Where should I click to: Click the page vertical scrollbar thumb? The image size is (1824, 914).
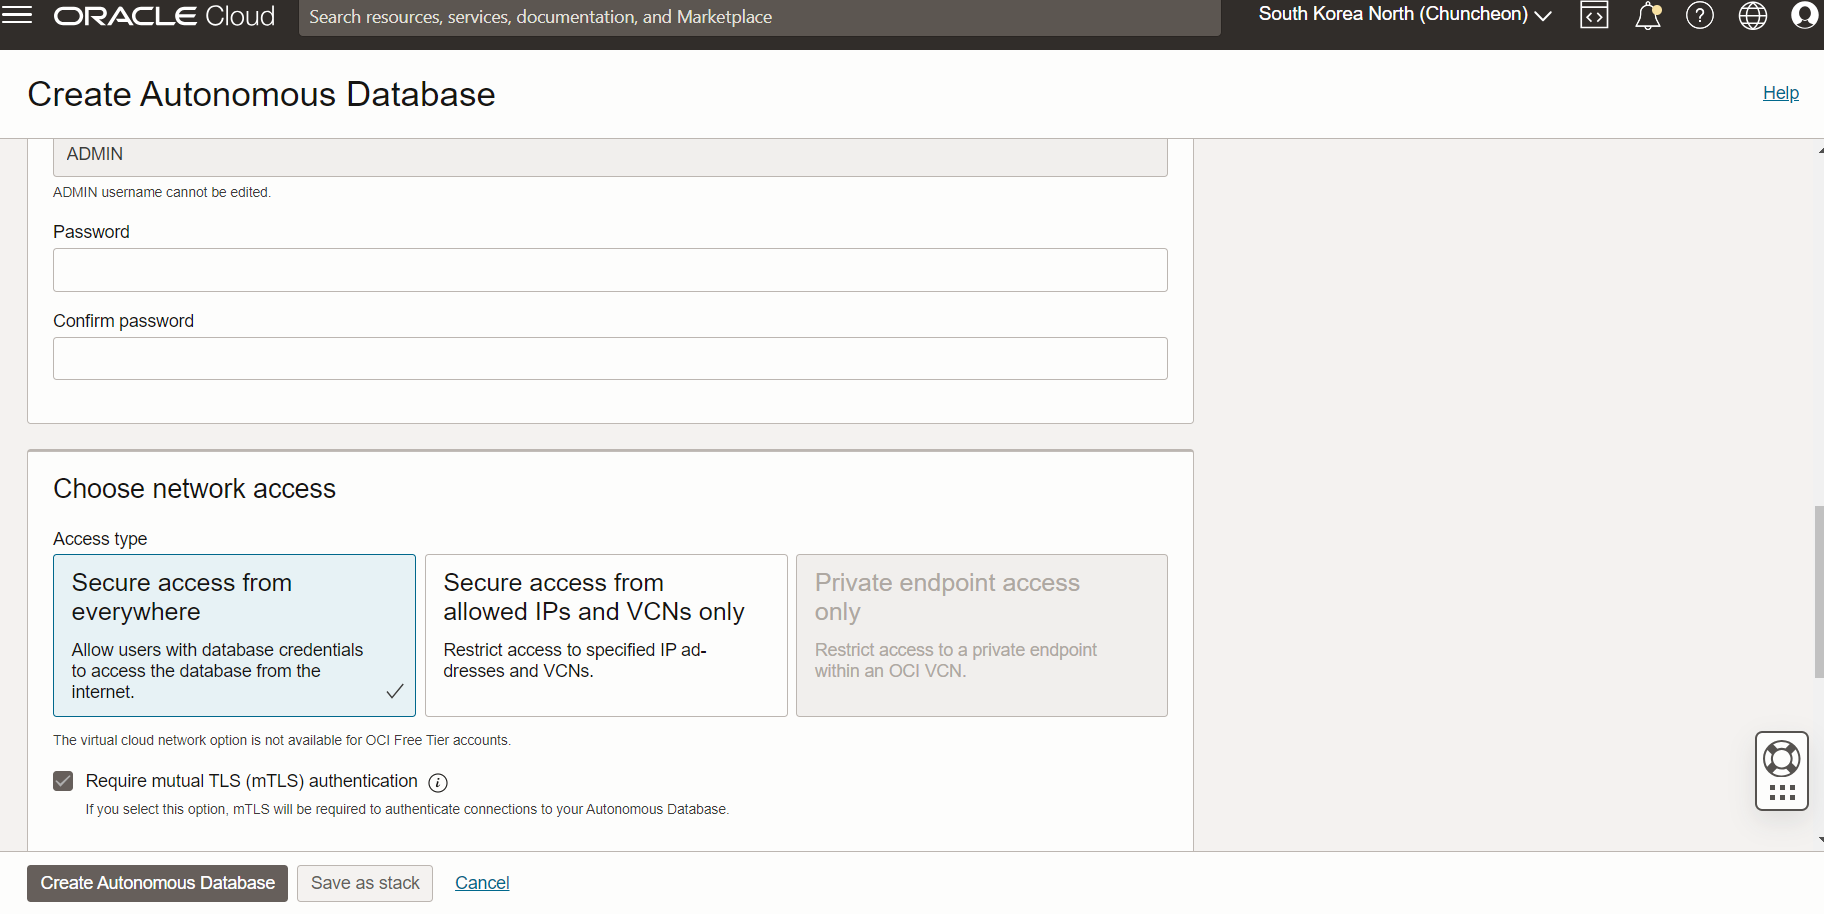(1819, 592)
